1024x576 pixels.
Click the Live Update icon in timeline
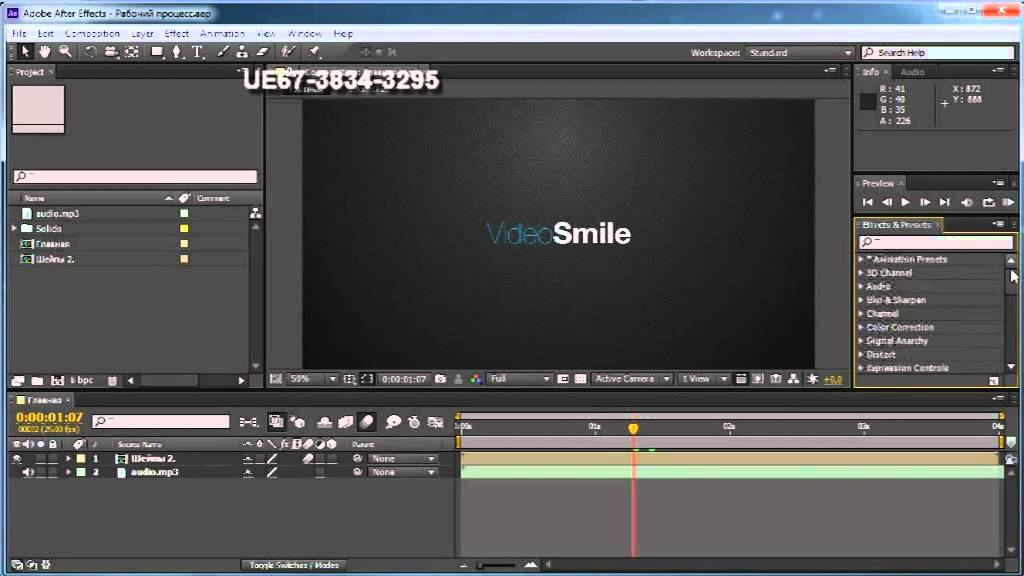tap(276, 422)
